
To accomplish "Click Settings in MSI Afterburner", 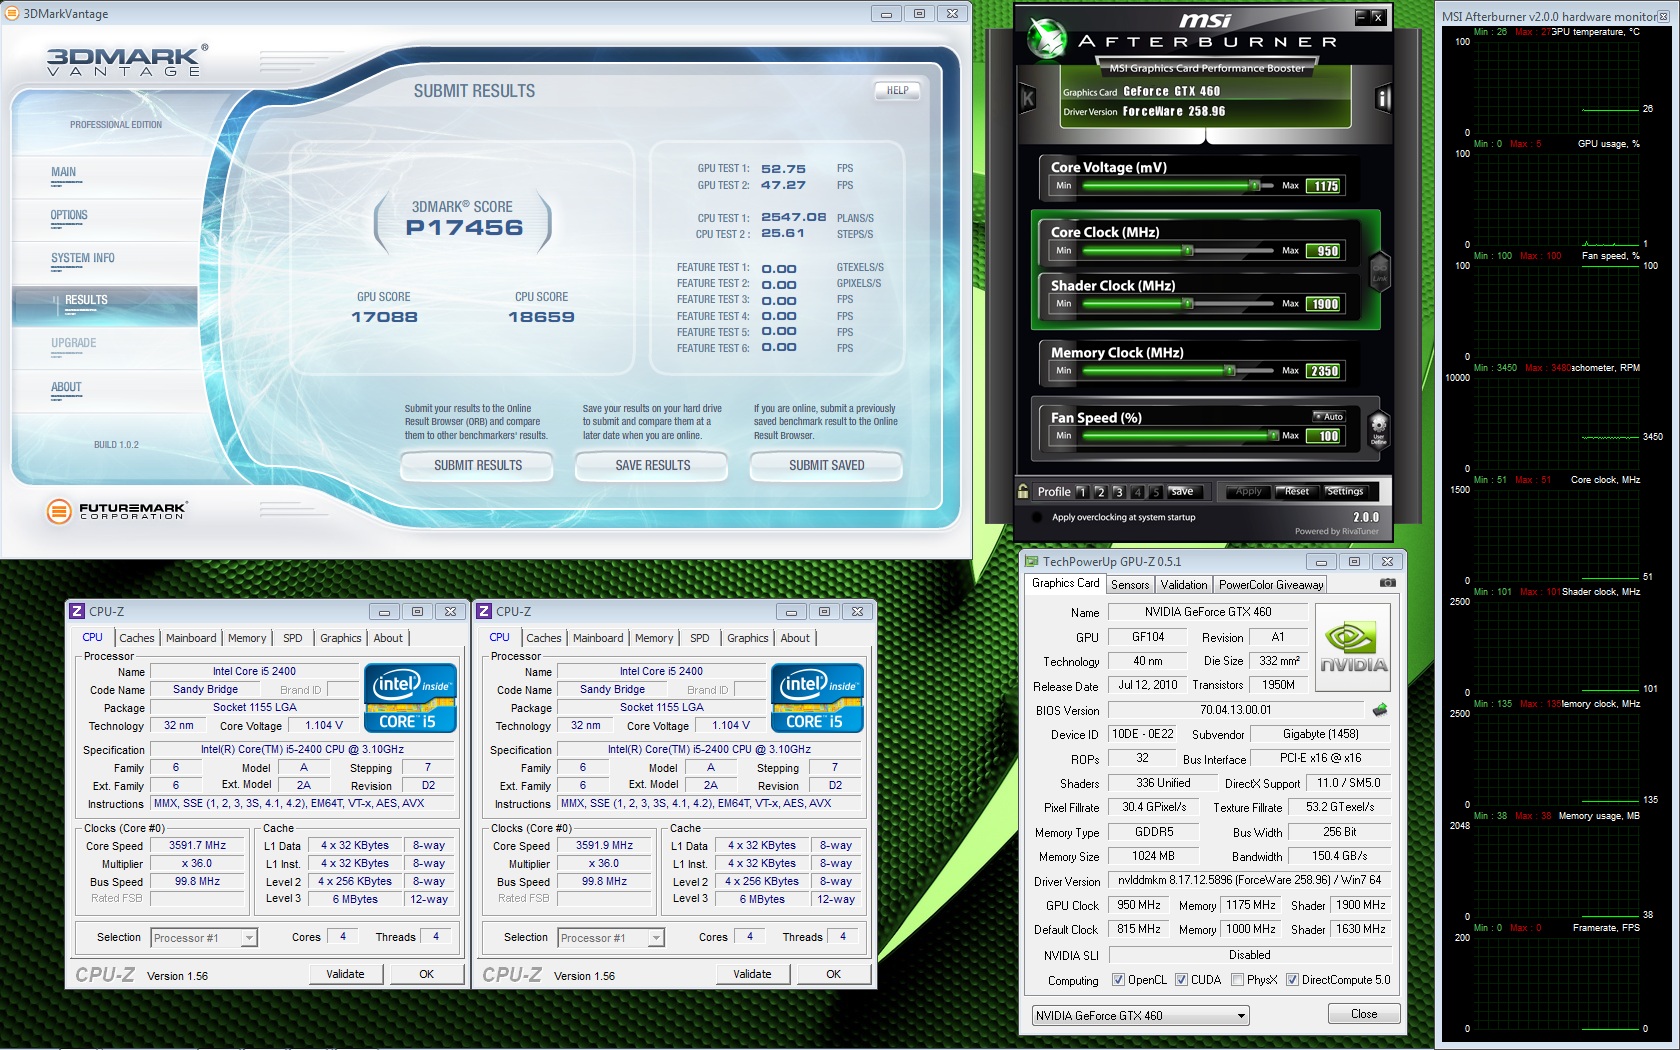I will [1345, 492].
